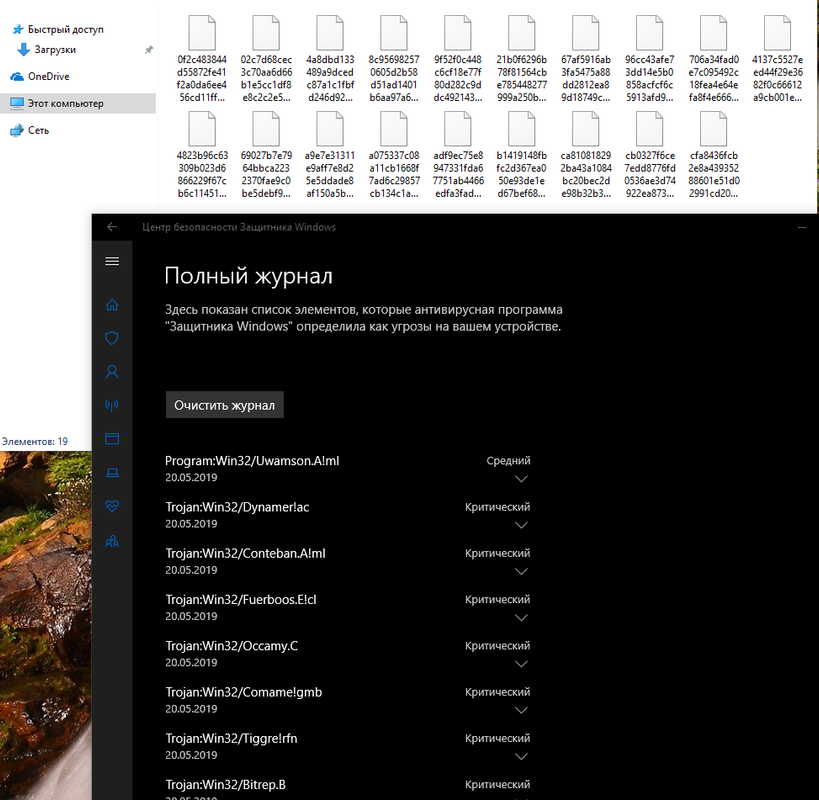Select file adf9ec75e8947331fda6 in Explorer
The image size is (819, 800).
tap(458, 155)
